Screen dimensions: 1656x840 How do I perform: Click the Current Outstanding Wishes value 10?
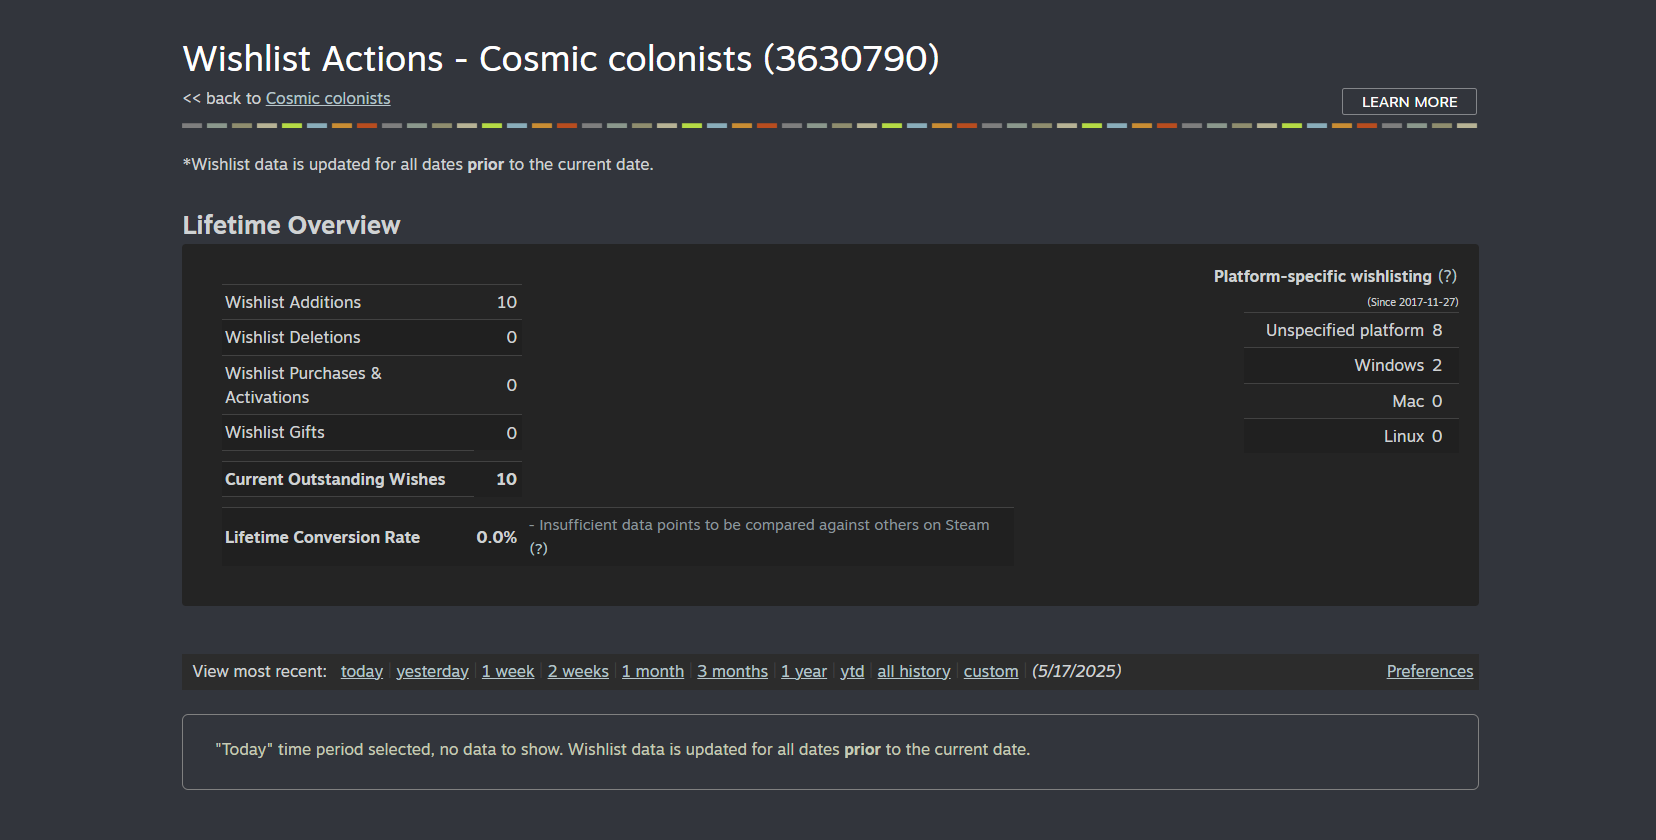coord(507,479)
